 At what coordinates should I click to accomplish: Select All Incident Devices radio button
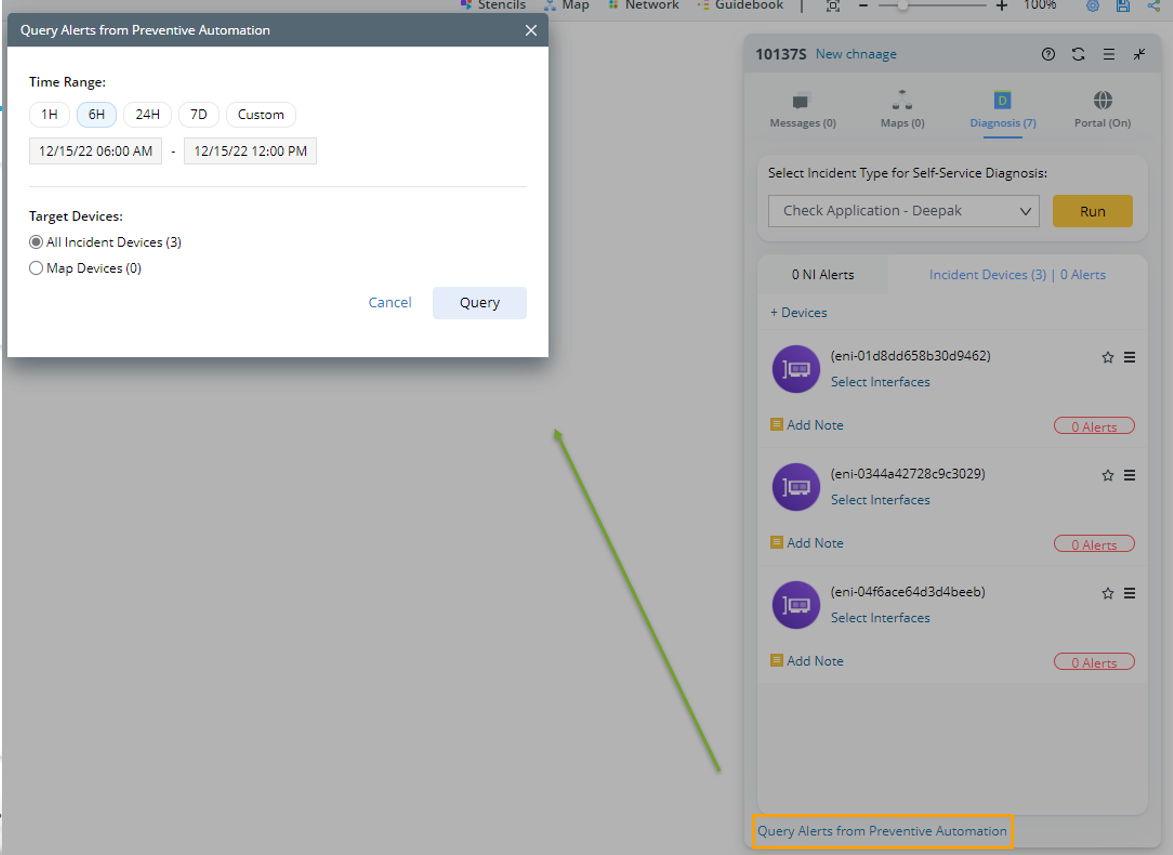[x=36, y=242]
